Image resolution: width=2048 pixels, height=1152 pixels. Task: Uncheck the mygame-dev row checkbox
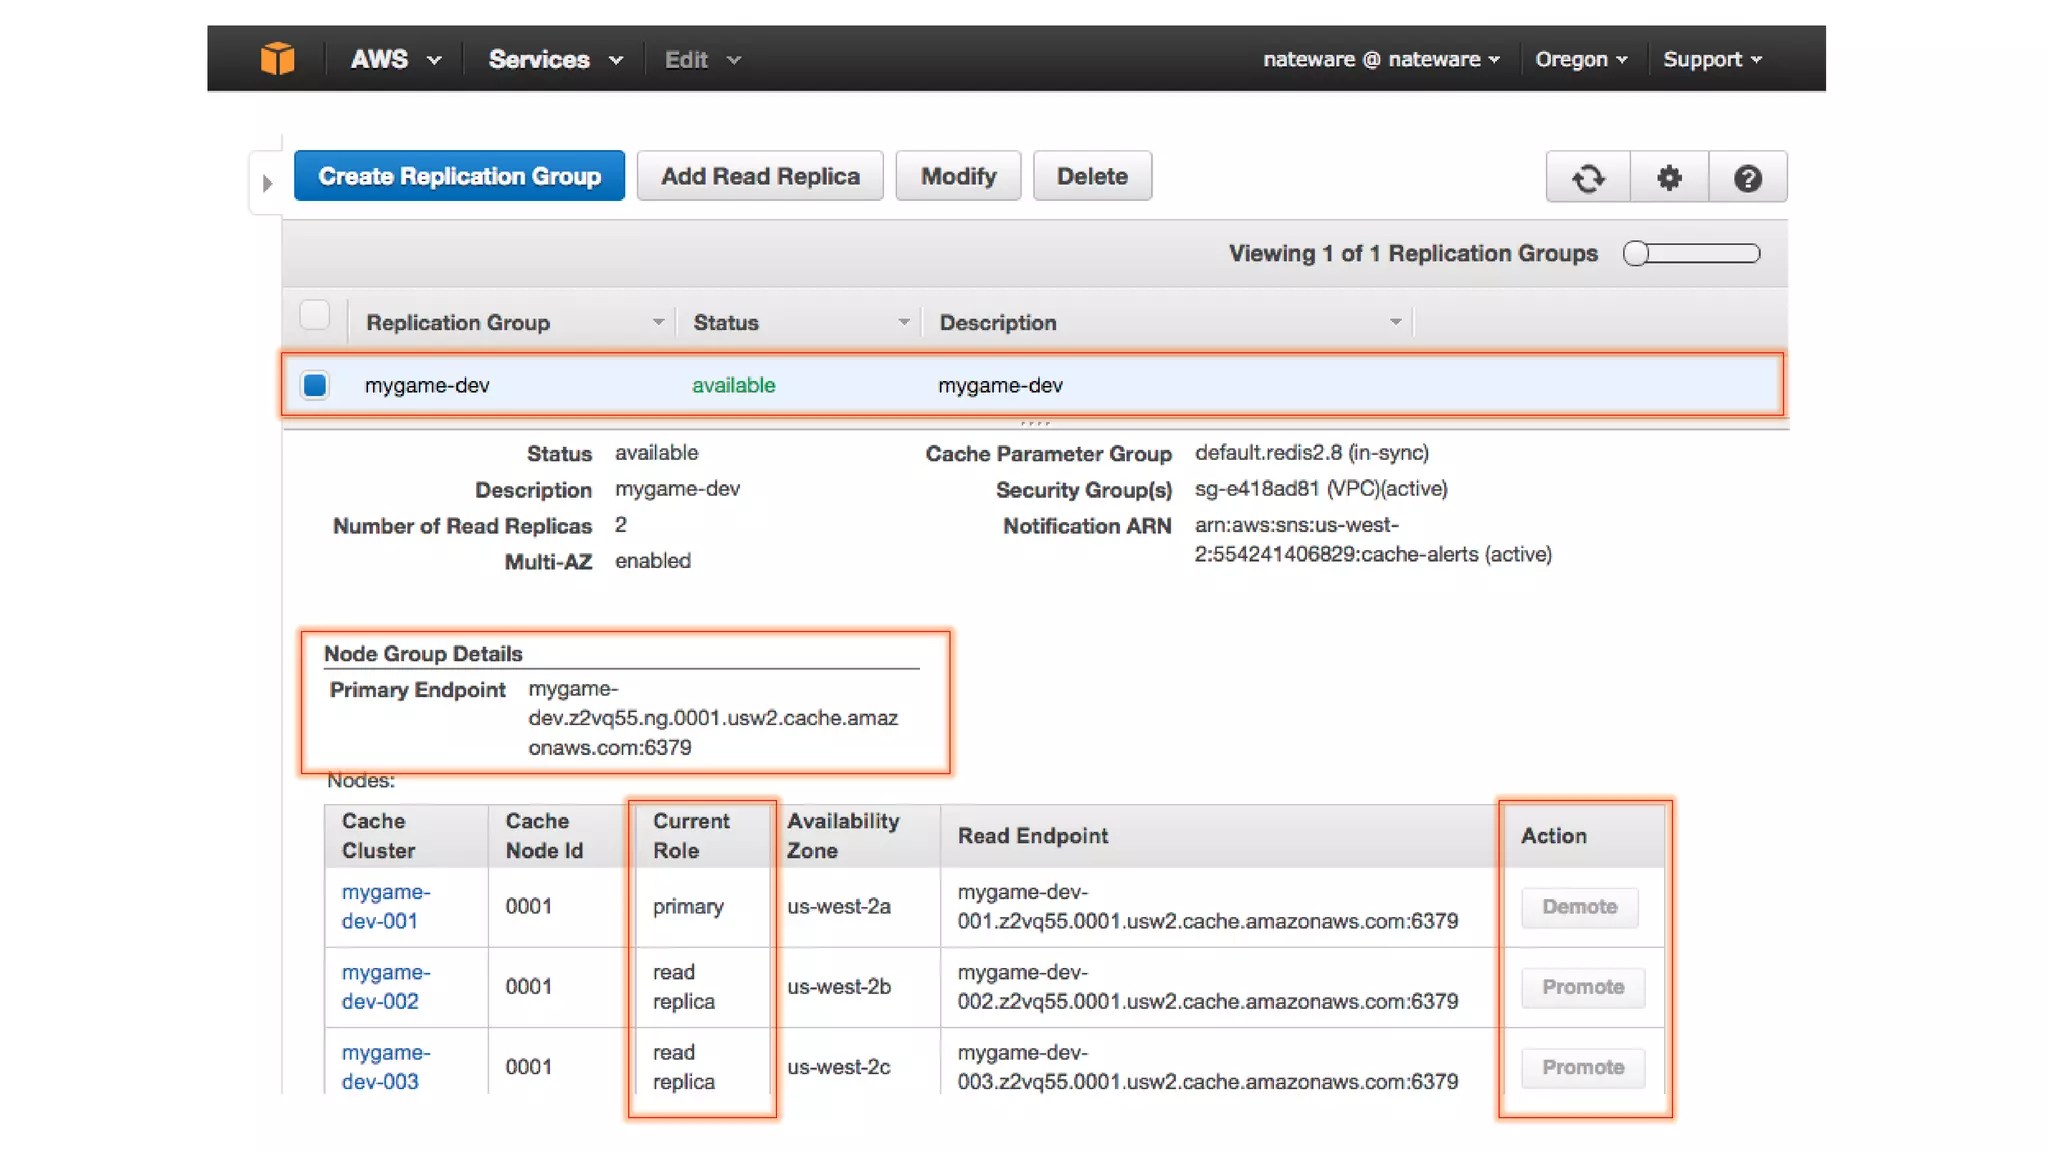(315, 385)
